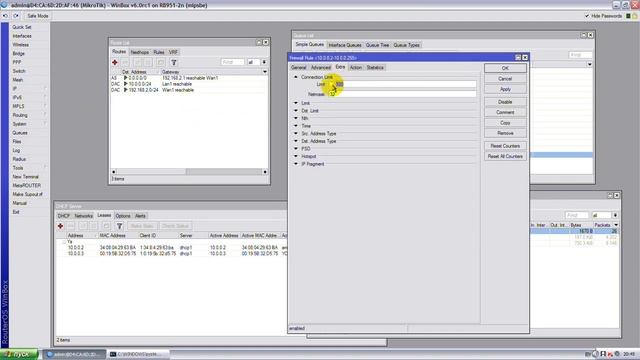The width and height of the screenshot is (640, 360).
Task: Select DHCP lease row 10.0.0.3
Action: tap(171, 253)
